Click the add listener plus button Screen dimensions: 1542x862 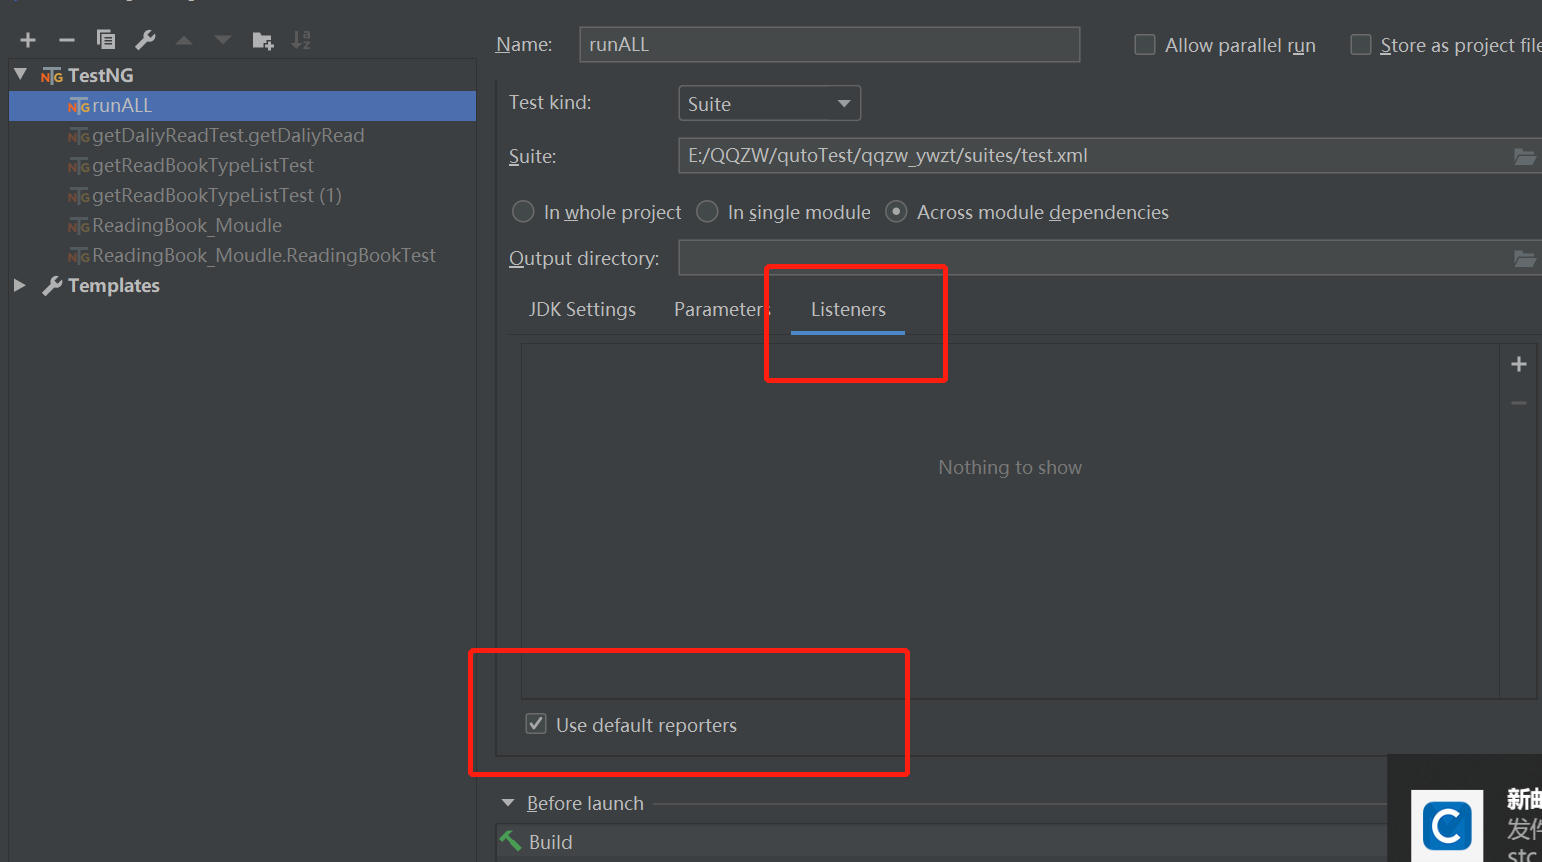(1518, 364)
